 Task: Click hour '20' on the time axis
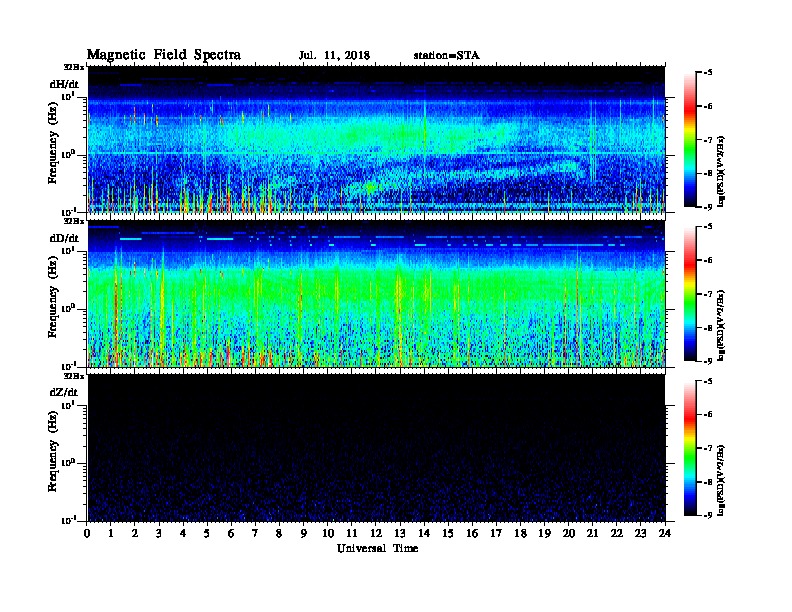click(x=569, y=534)
